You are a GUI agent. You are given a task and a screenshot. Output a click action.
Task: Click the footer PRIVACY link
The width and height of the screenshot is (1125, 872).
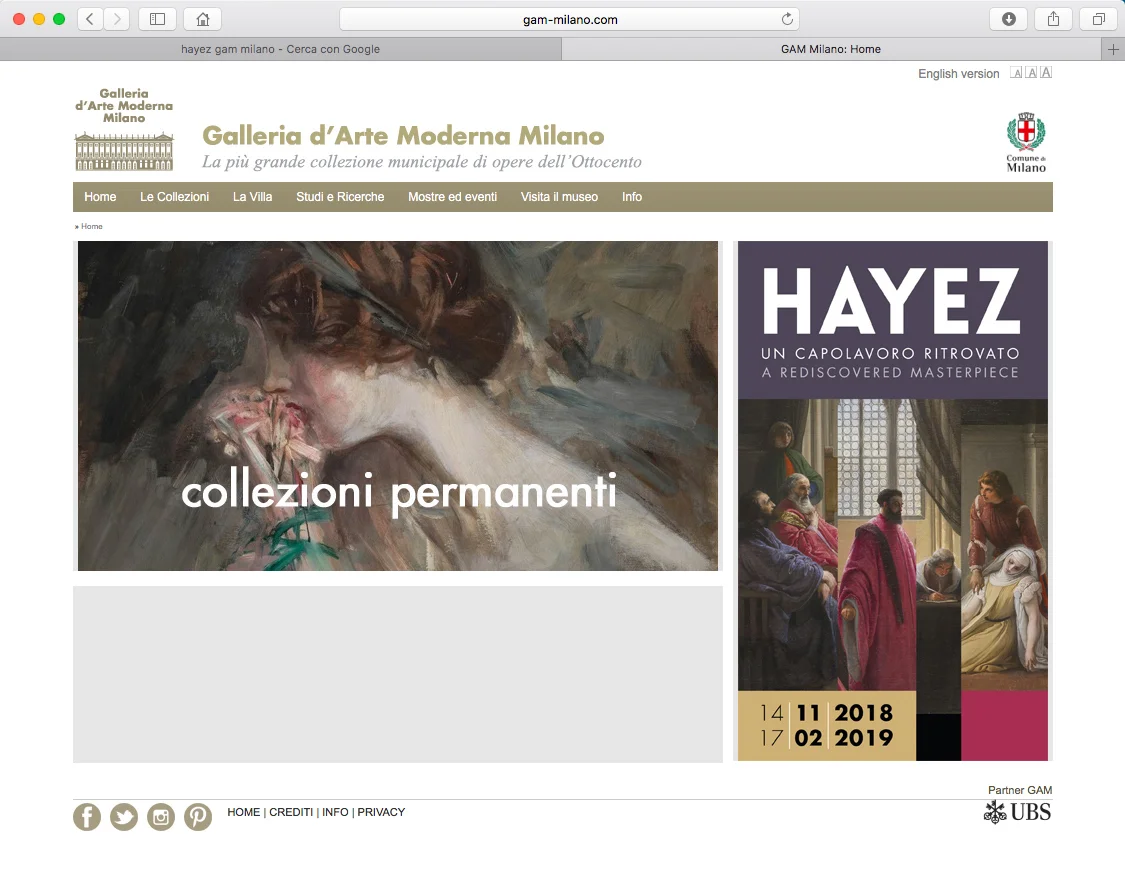point(381,812)
